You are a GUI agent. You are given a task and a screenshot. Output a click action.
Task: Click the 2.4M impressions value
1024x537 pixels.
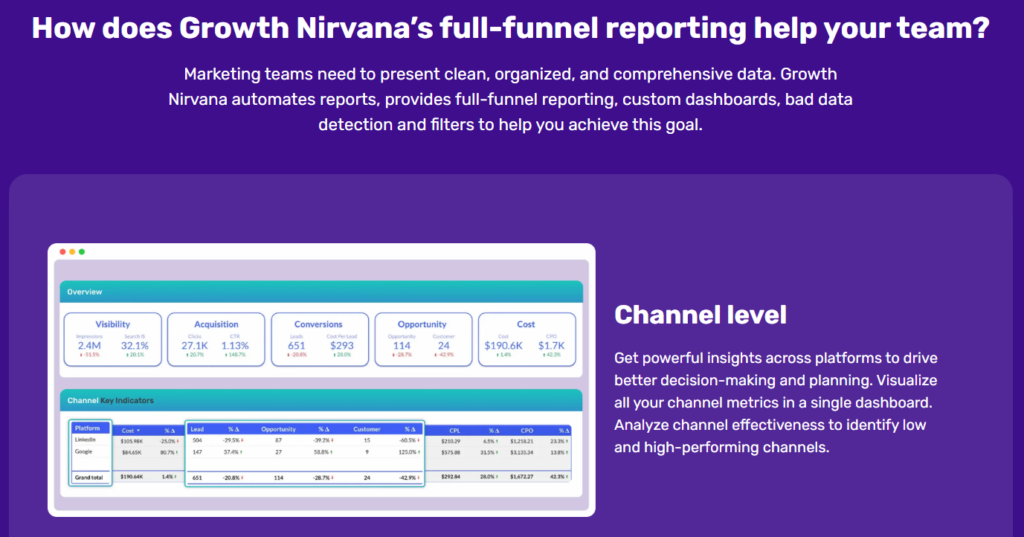pos(89,346)
